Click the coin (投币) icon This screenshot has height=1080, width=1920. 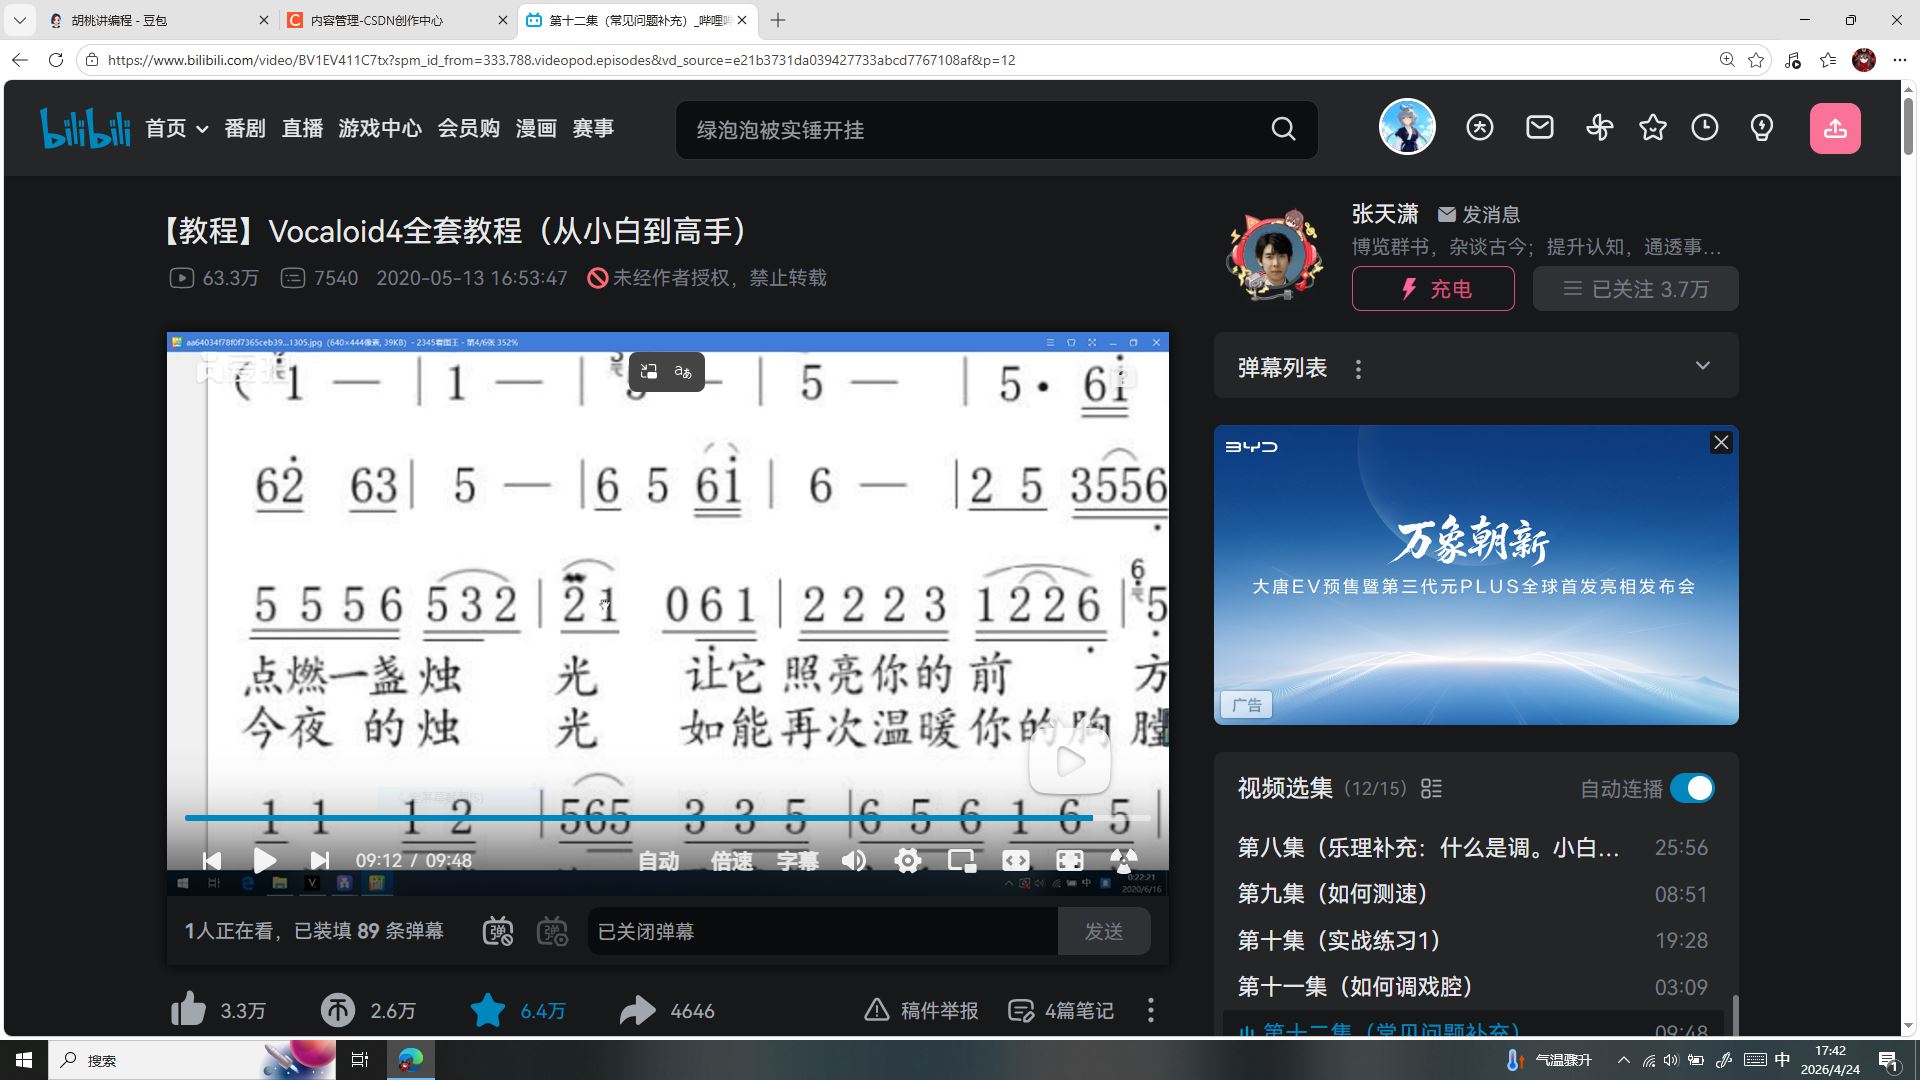(x=338, y=1011)
